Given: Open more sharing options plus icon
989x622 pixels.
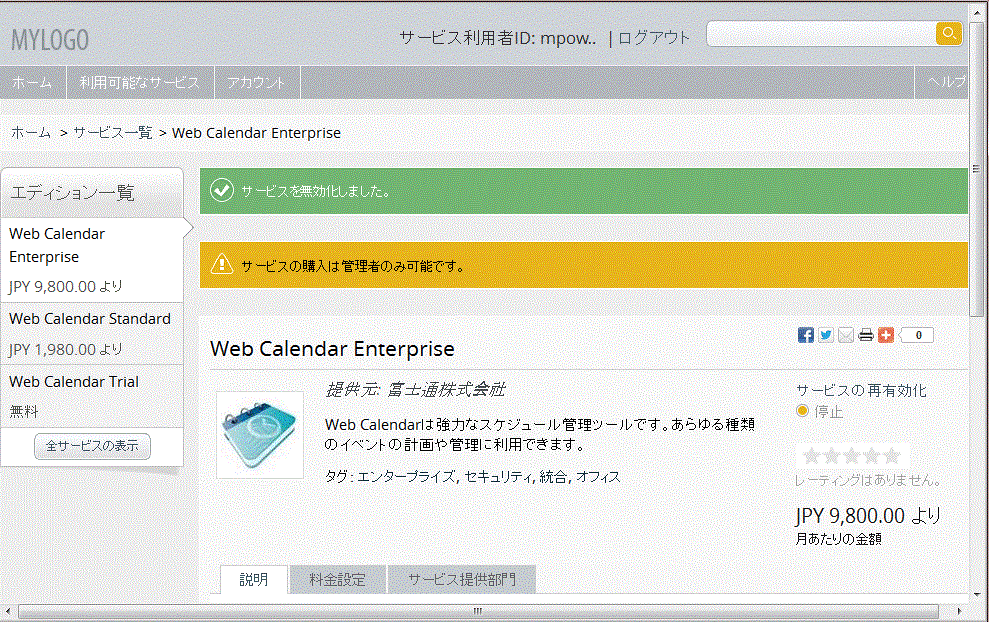Looking at the screenshot, I should point(886,335).
